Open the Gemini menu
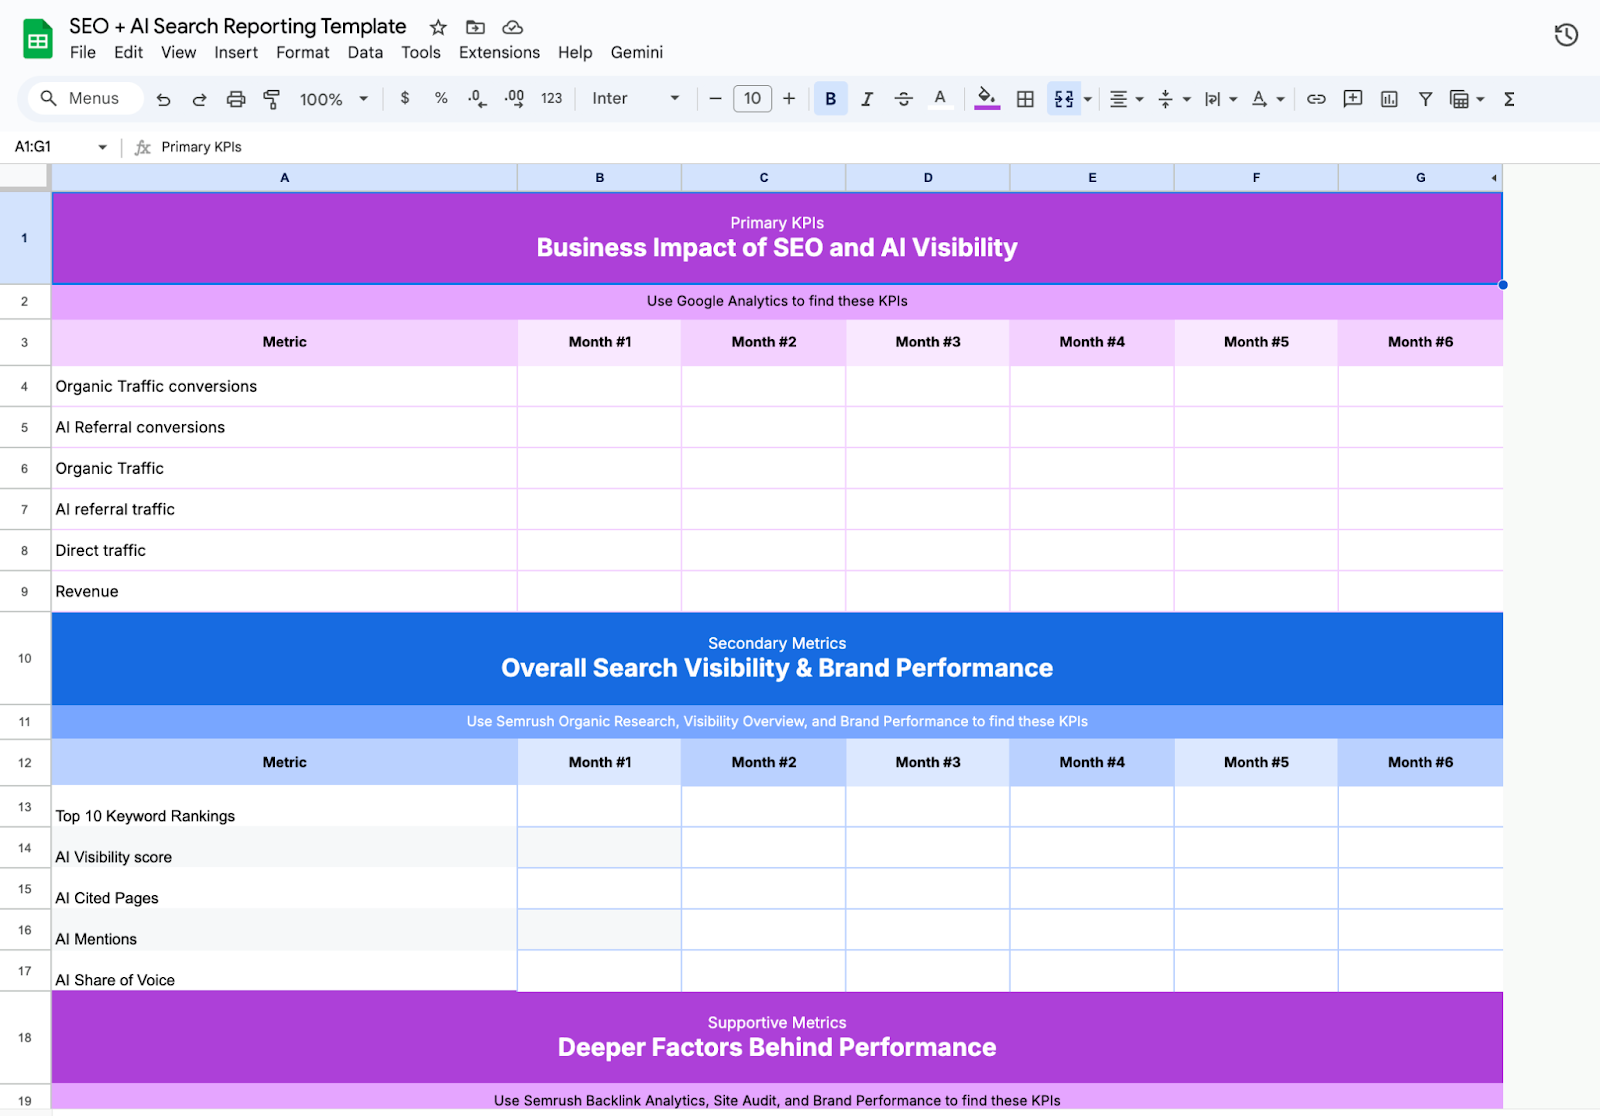Image resolution: width=1600 pixels, height=1116 pixels. pyautogui.click(x=636, y=52)
